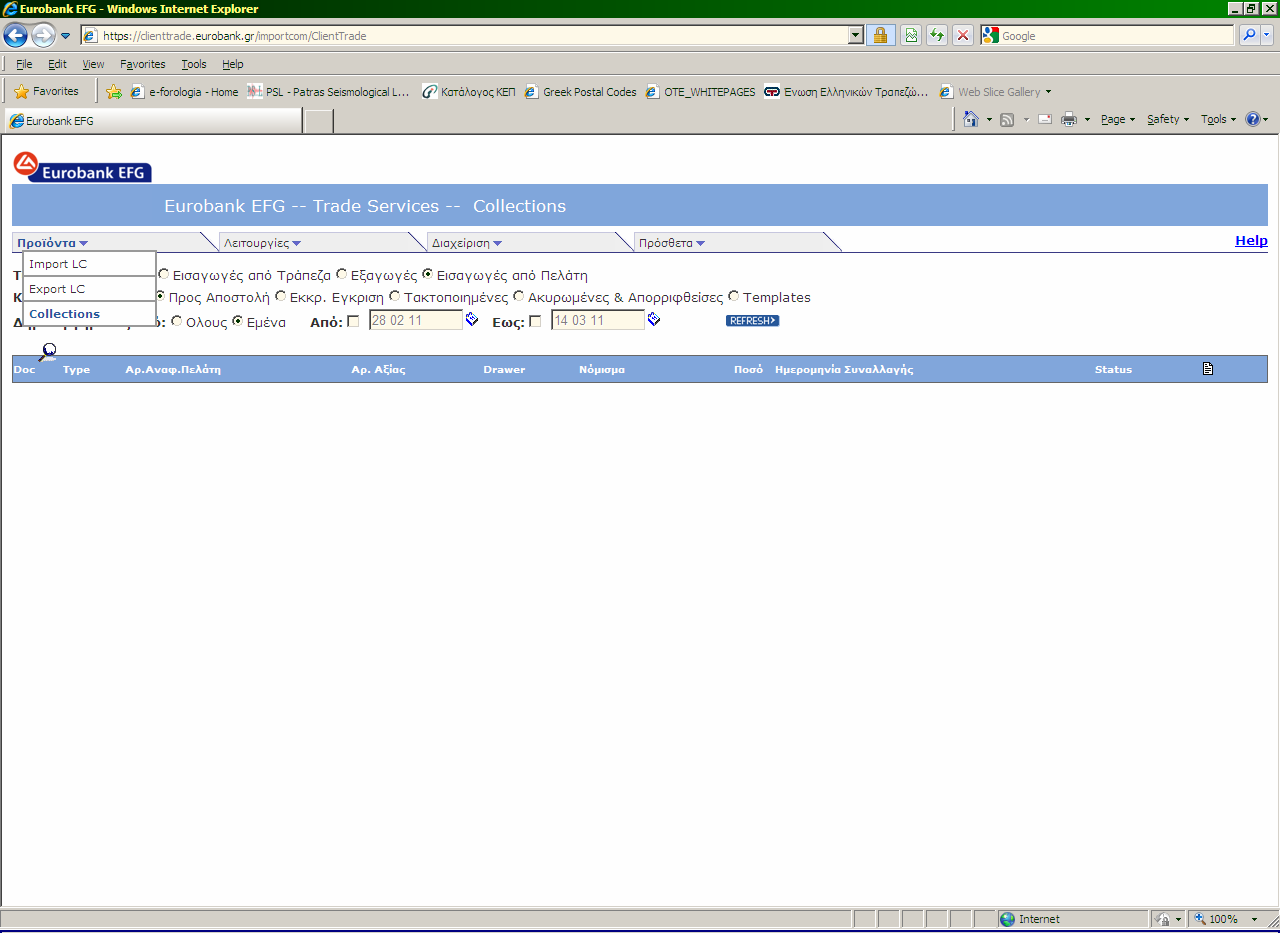Select the Εμένα radio button
Viewport: 1280px width, 933px height.
coord(238,321)
